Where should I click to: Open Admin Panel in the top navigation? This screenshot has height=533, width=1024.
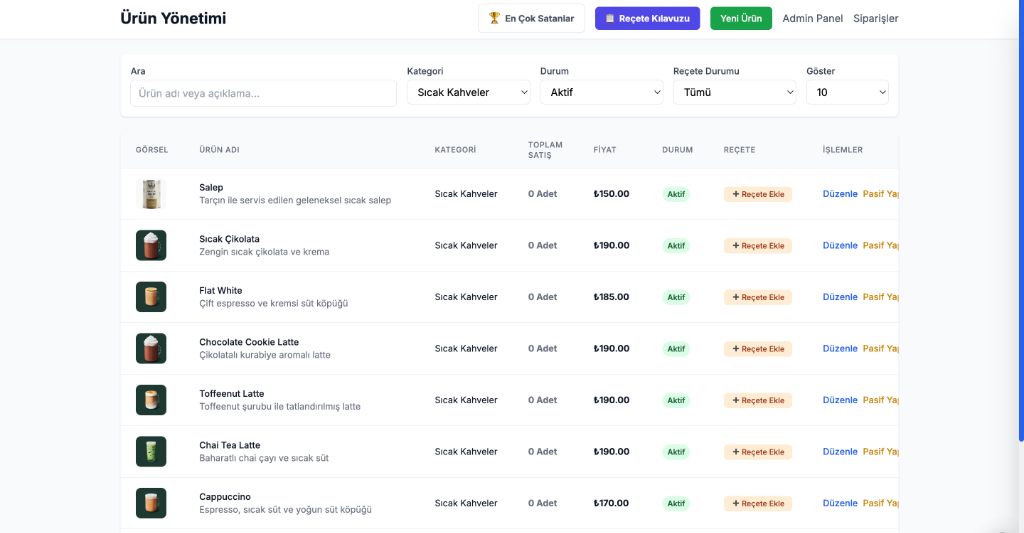click(812, 18)
